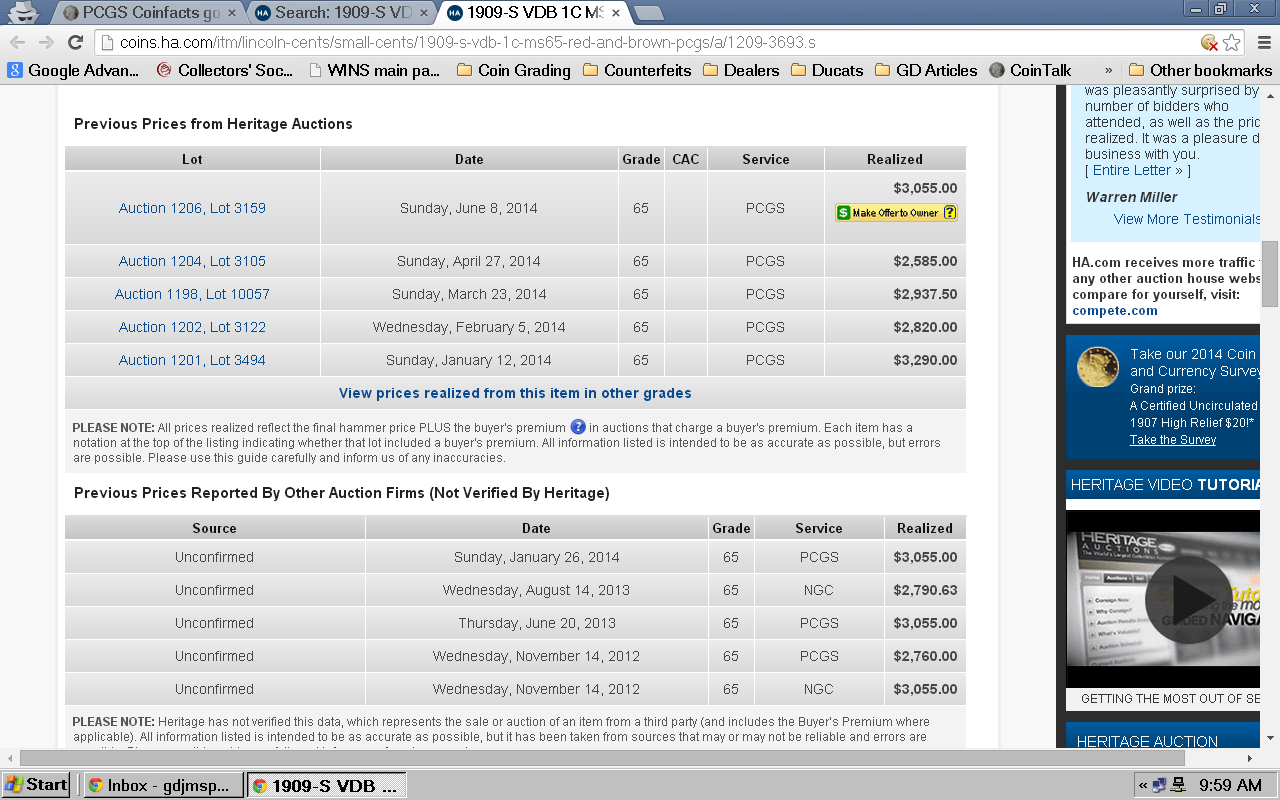Bookmark this page with the star icon
This screenshot has height=800, width=1280.
(x=1232, y=42)
